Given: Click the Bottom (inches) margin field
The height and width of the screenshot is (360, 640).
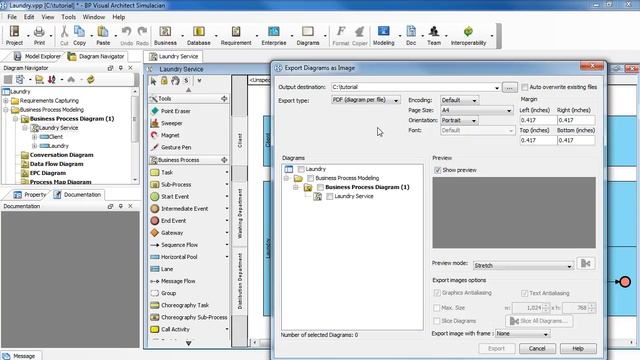Looking at the screenshot, I should pyautogui.click(x=576, y=140).
